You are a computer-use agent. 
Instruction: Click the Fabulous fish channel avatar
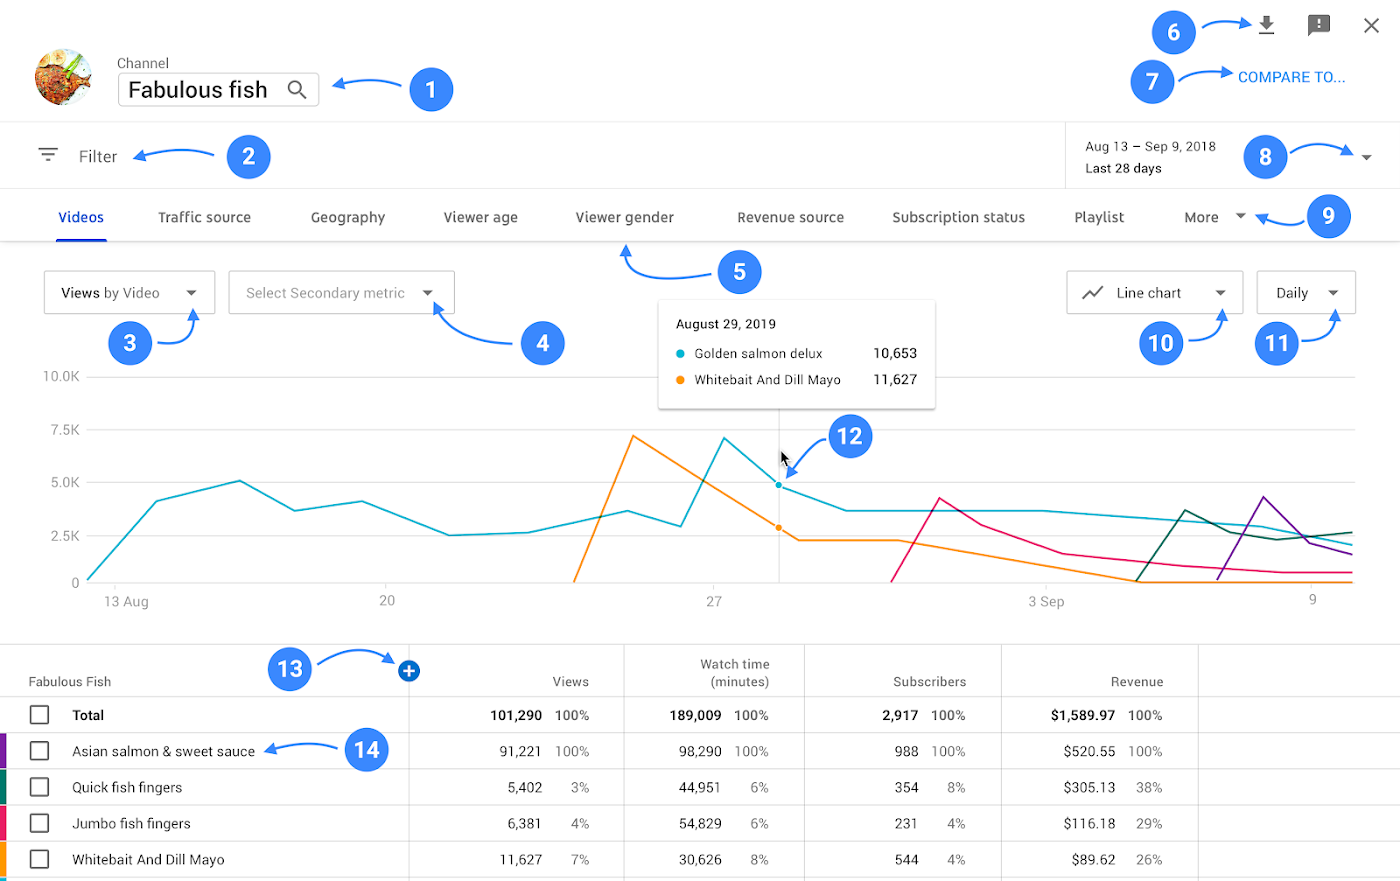[63, 77]
